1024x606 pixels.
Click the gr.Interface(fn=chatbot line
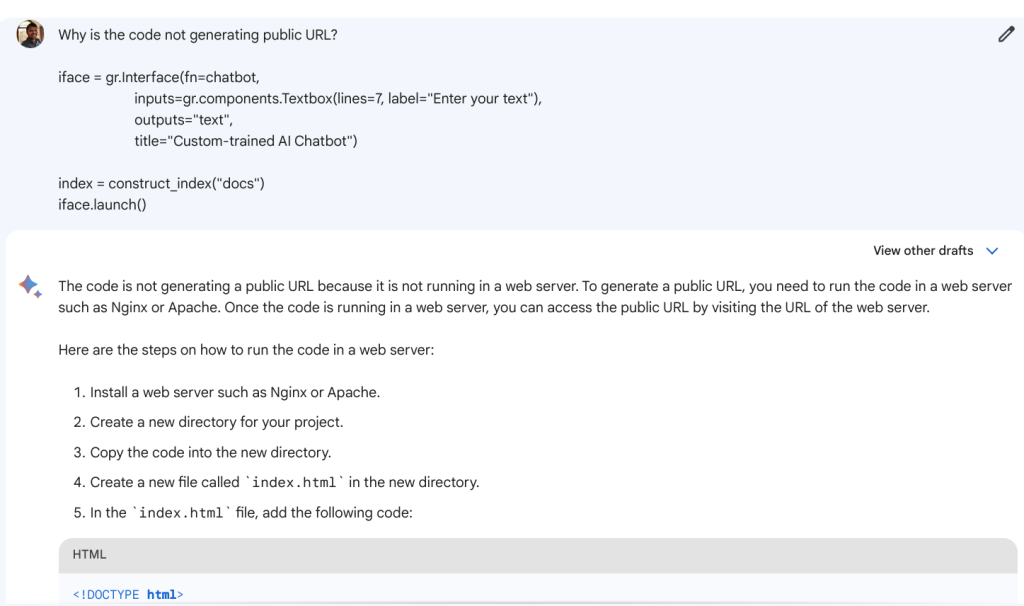[165, 77]
